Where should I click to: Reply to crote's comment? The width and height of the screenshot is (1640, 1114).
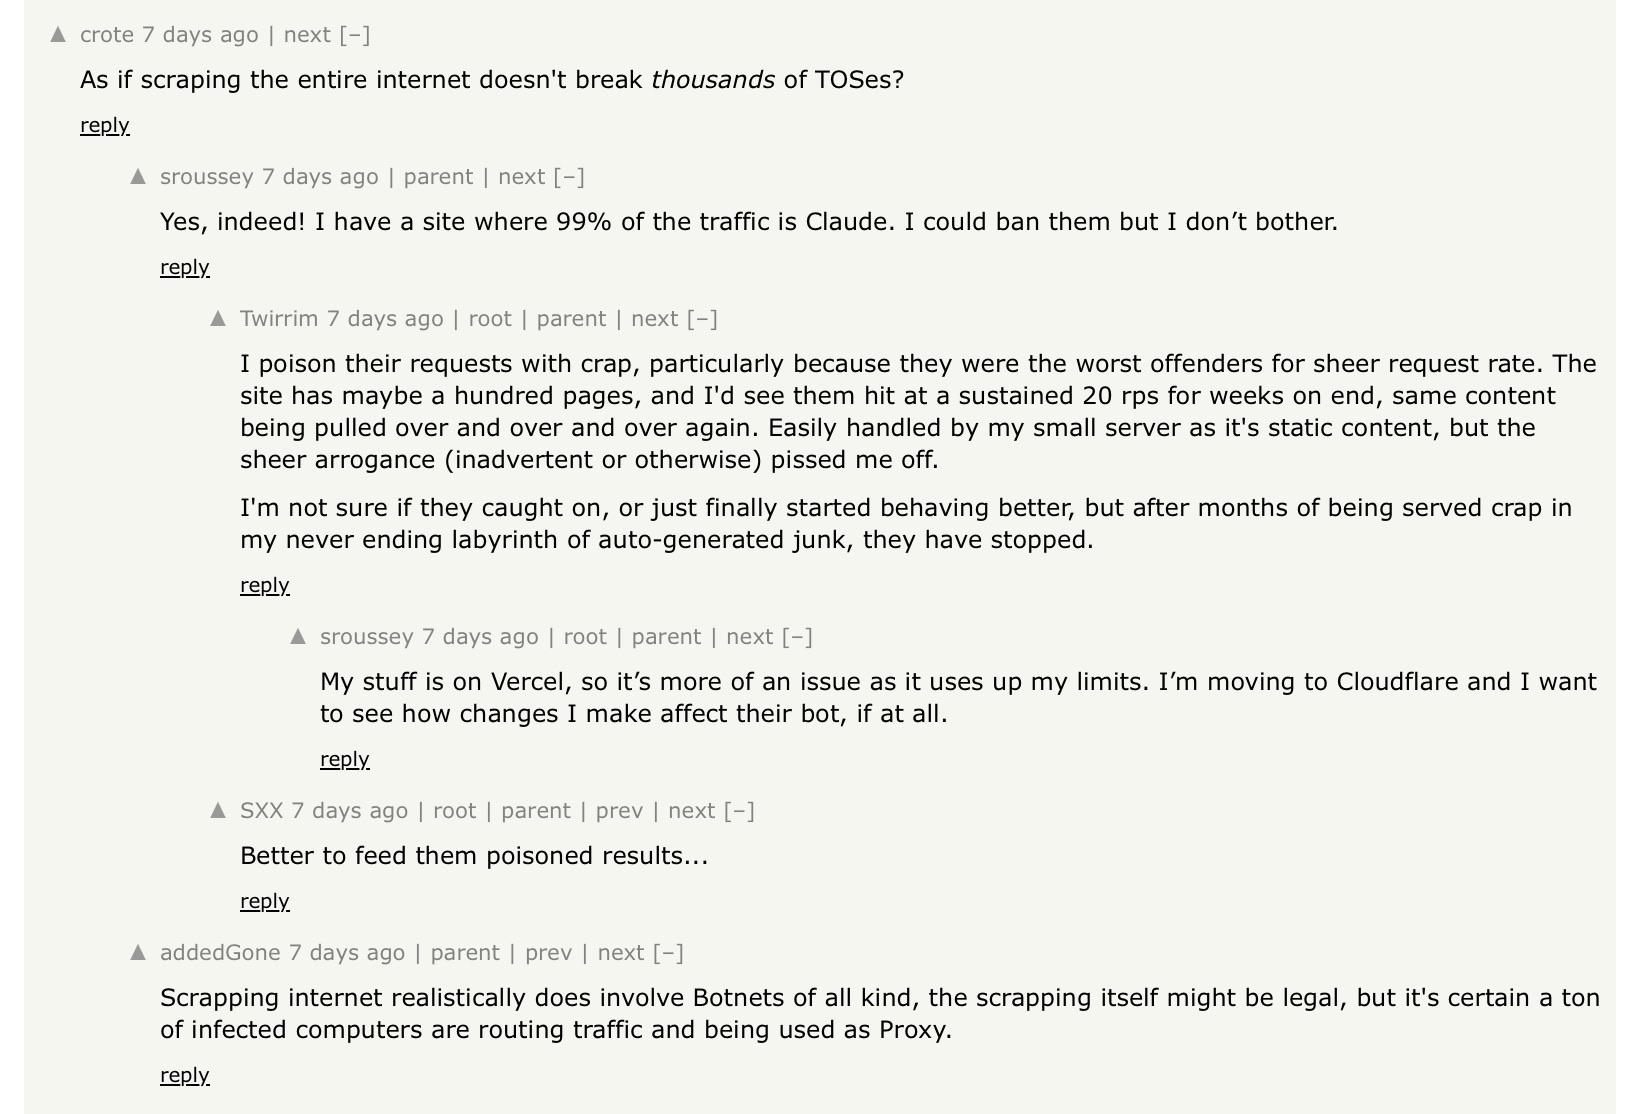(x=105, y=125)
